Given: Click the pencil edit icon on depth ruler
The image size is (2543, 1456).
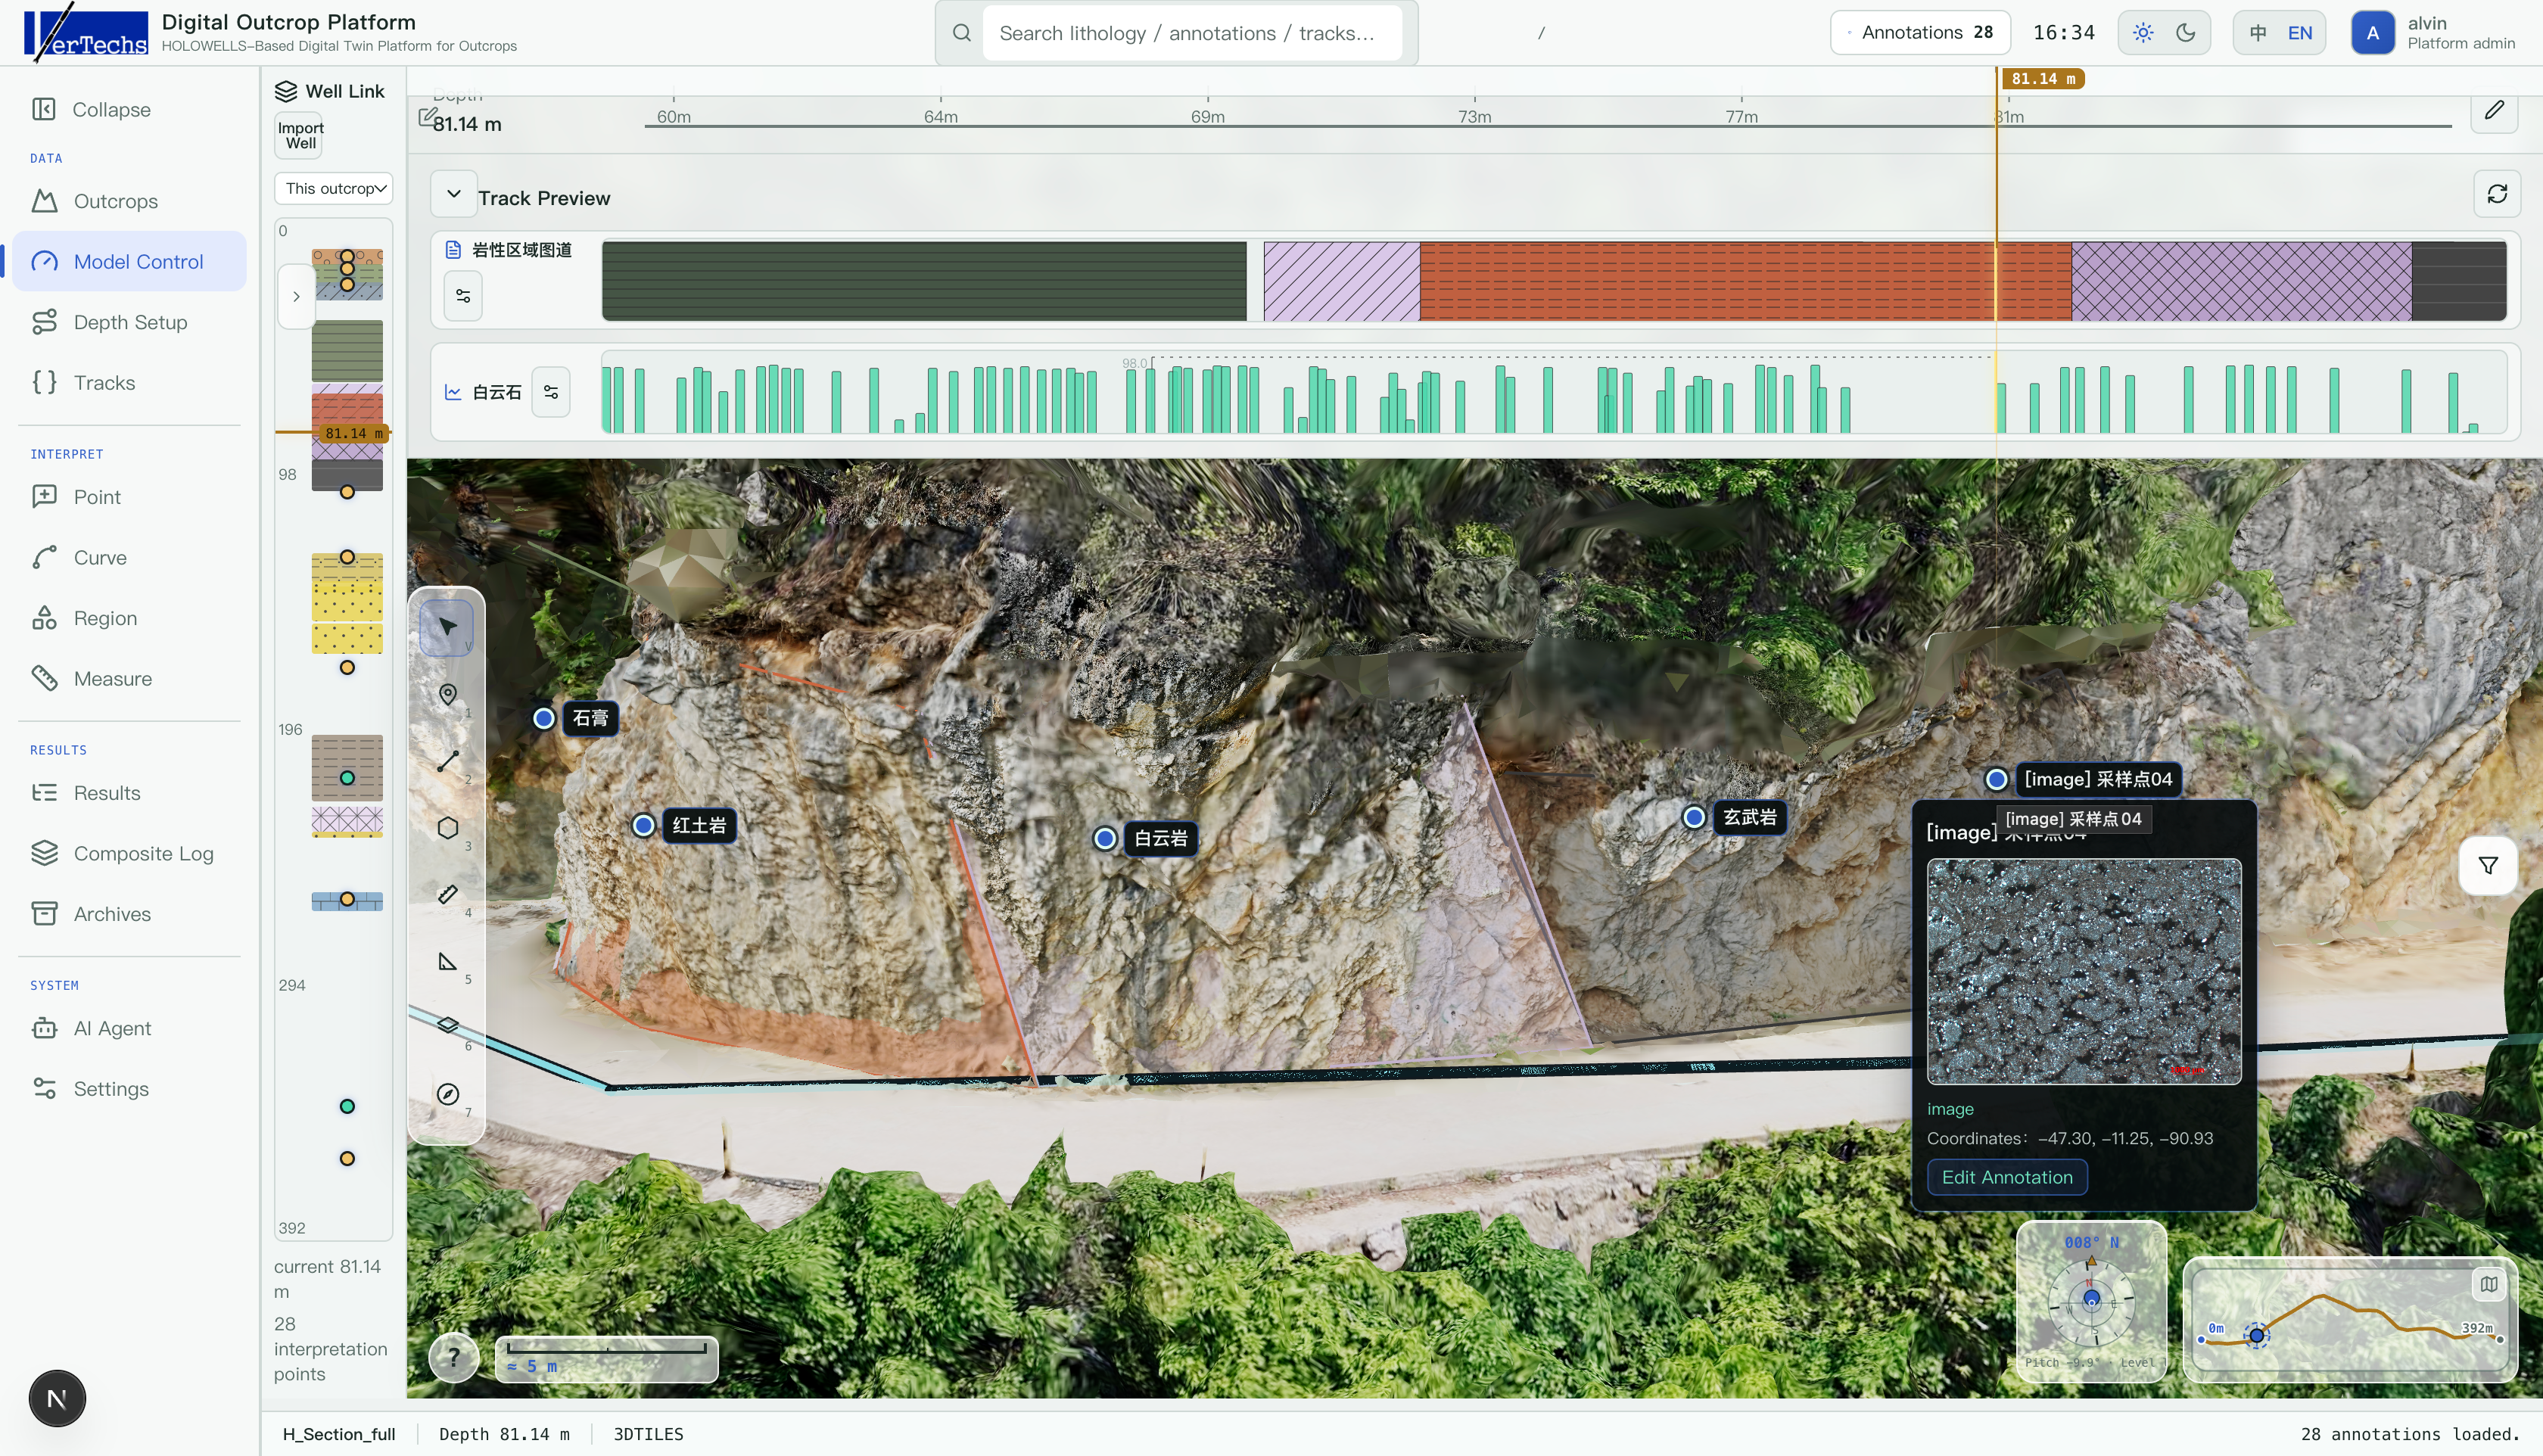Looking at the screenshot, I should (2494, 110).
